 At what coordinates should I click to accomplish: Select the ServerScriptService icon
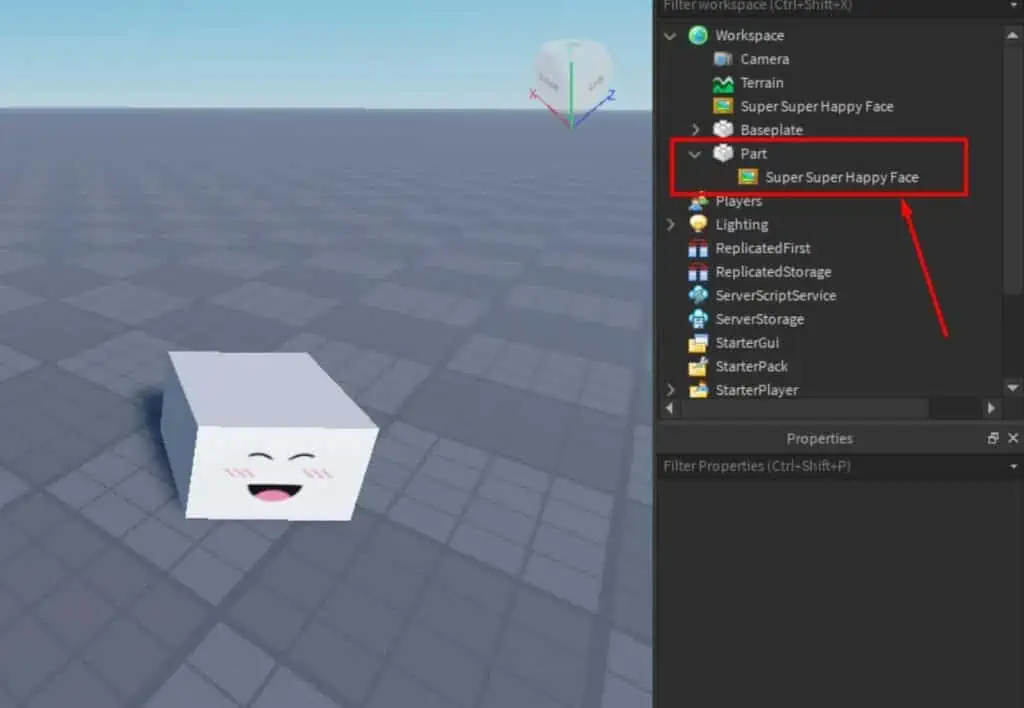[x=698, y=295]
